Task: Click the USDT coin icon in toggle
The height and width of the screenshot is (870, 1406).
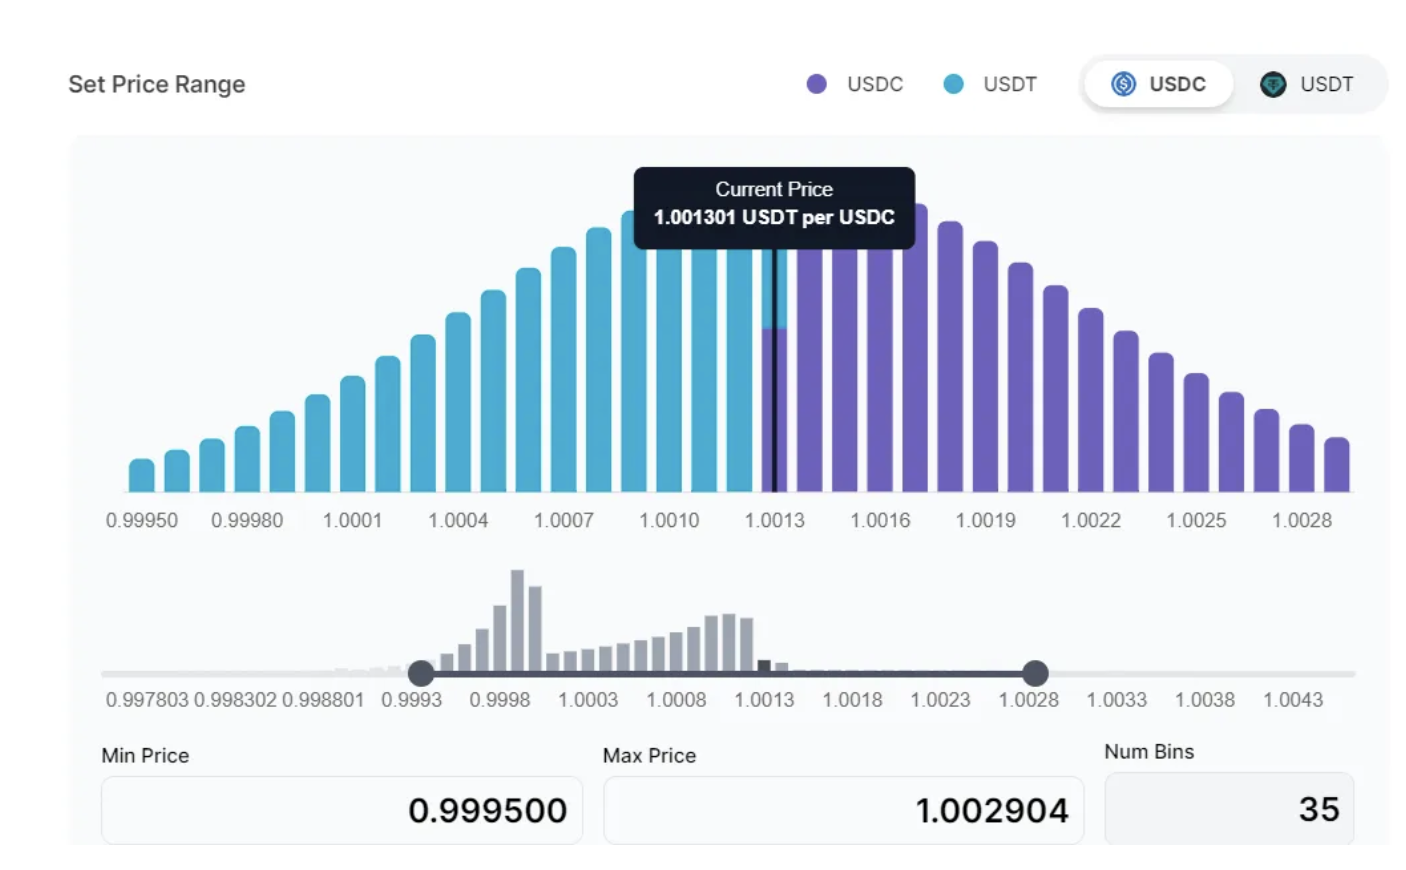Action: click(1273, 84)
